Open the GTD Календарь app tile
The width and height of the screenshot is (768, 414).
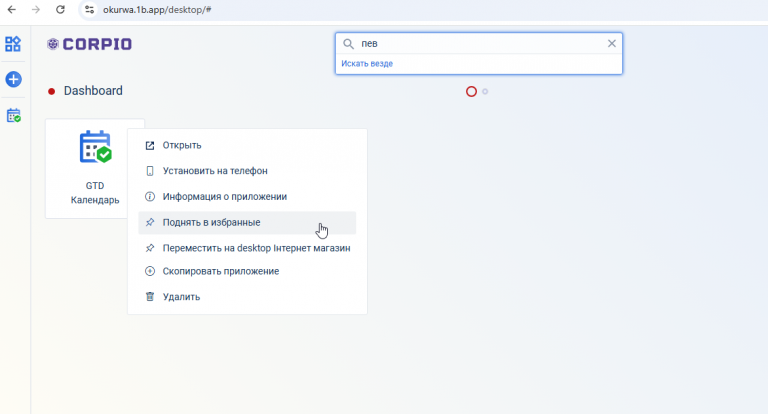pos(95,169)
